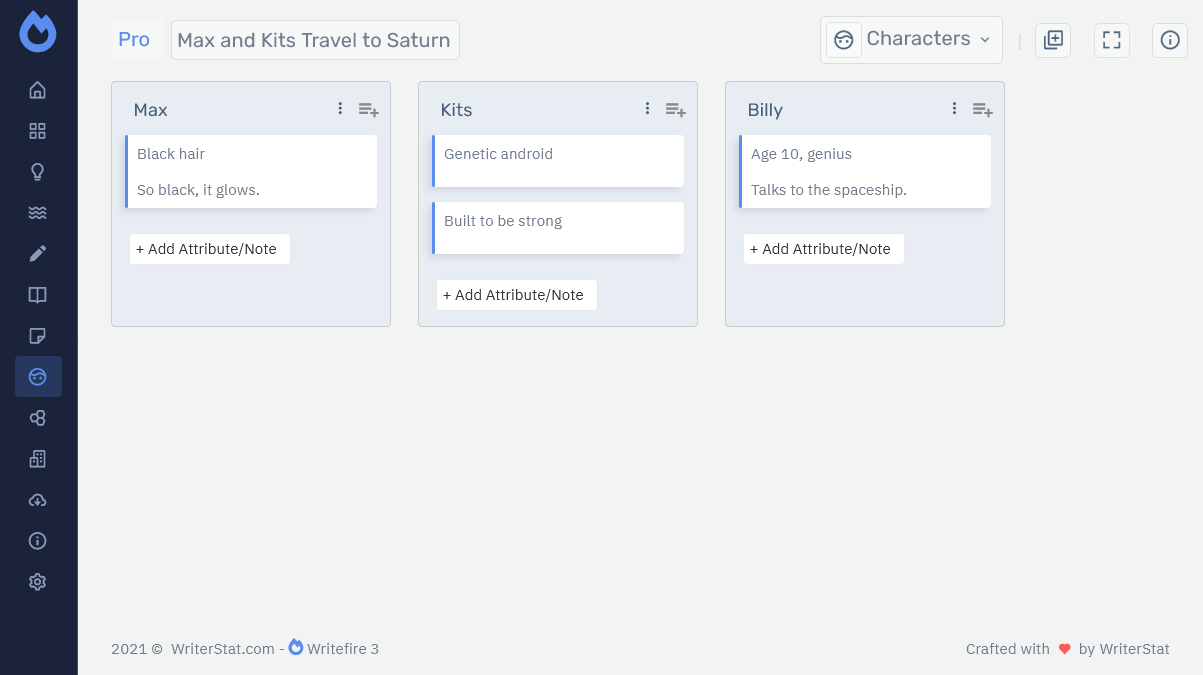Viewport: 1203px width, 675px height.
Task: Click the add new character board icon
Action: tap(1053, 40)
